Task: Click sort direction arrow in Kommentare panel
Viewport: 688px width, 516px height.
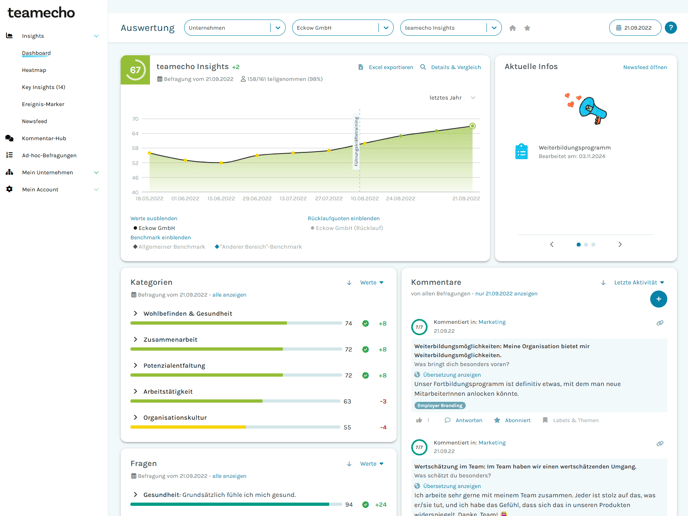Action: point(603,283)
